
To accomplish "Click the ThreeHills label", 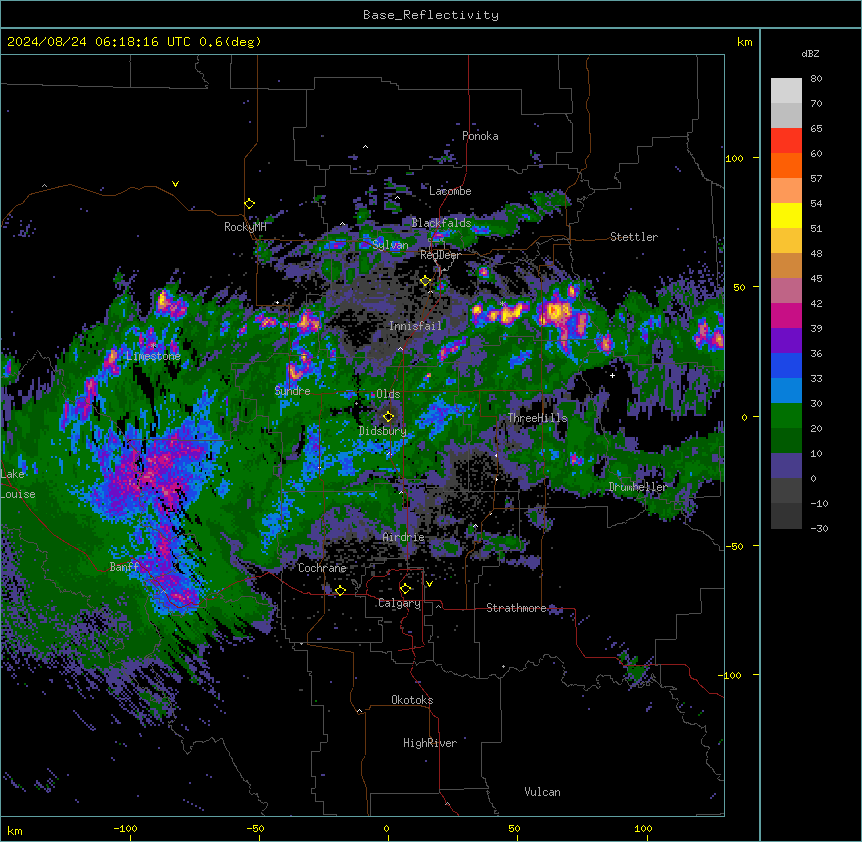I will tap(537, 418).
